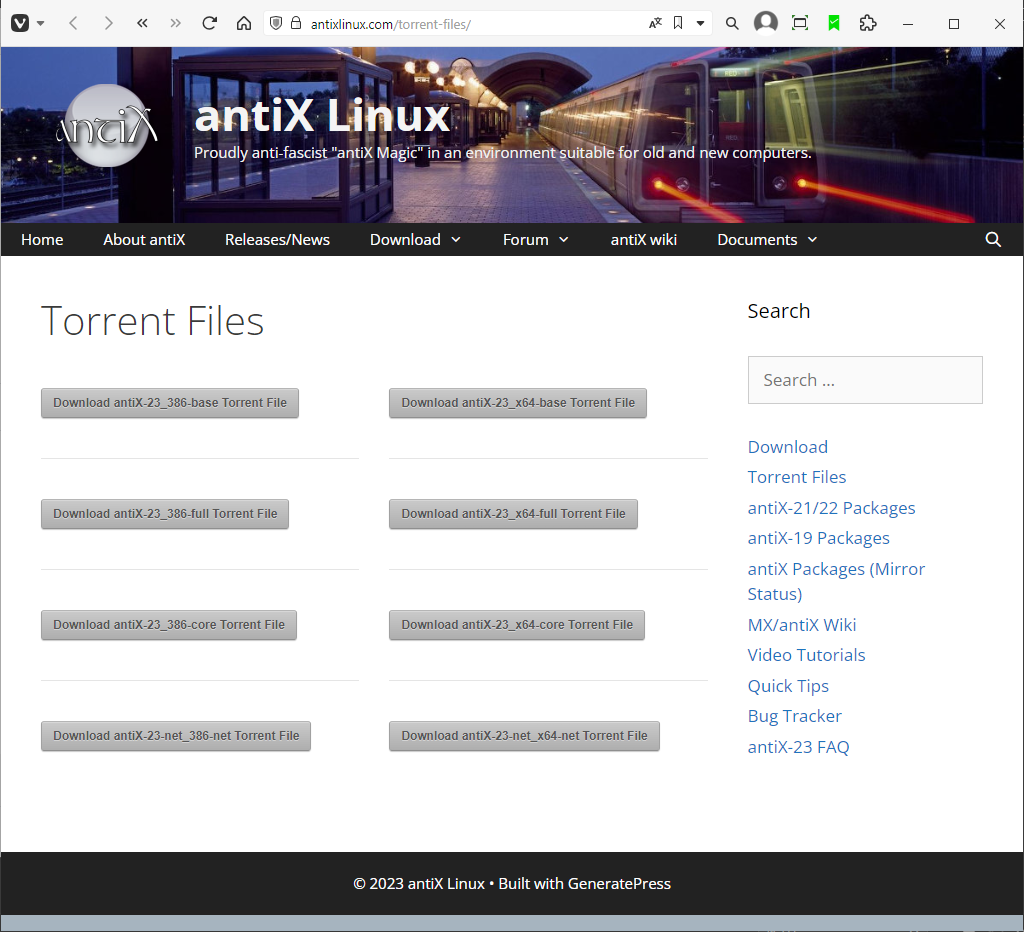Go back one page in history
The width and height of the screenshot is (1024, 932).
click(x=73, y=24)
